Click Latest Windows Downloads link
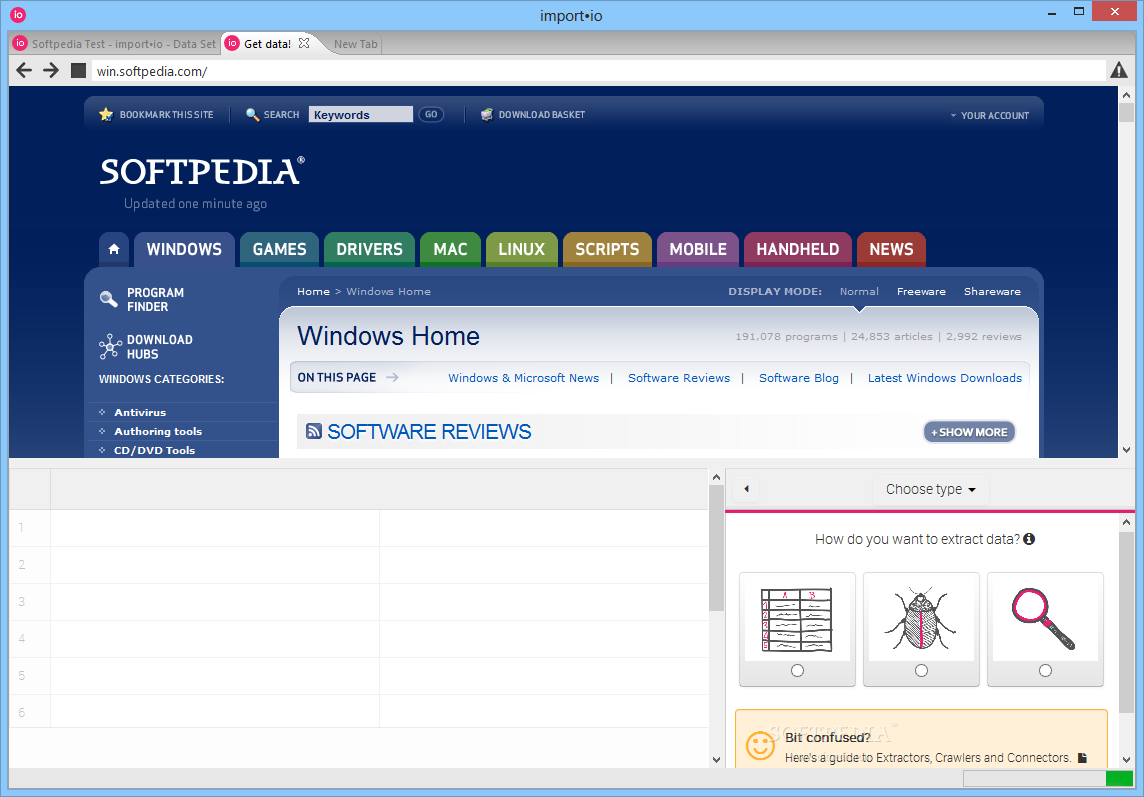The height and width of the screenshot is (797, 1144). click(945, 378)
